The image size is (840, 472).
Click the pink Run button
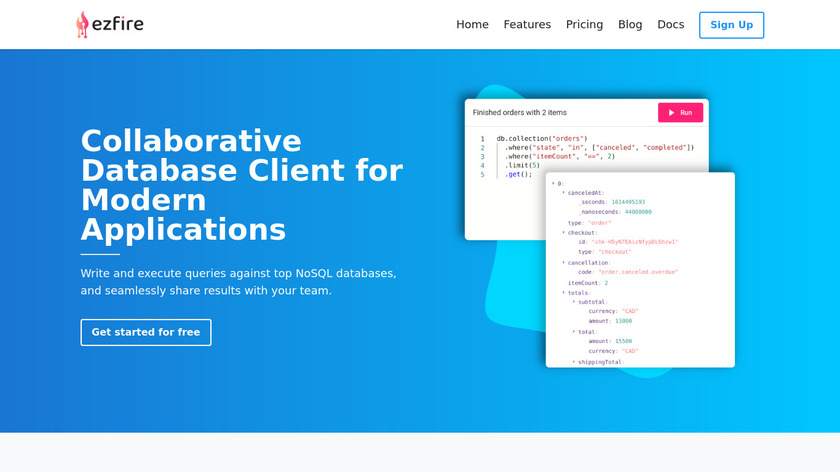[x=680, y=113]
